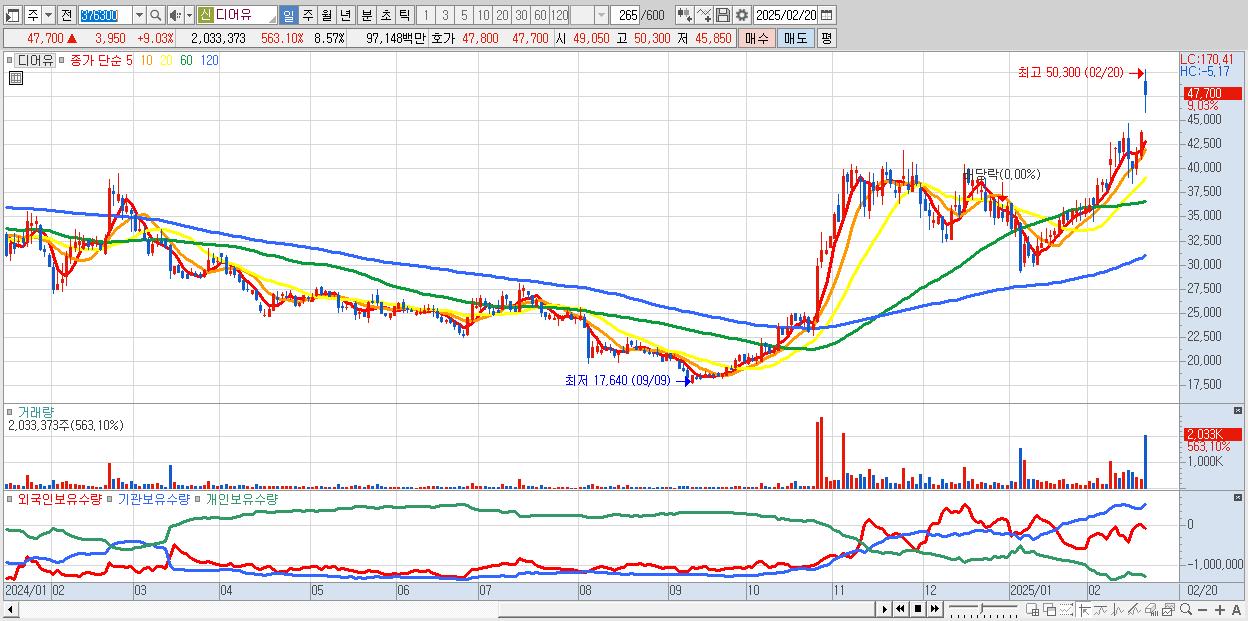Click the overlapping windows icon
Screen dimensions: 1248x621
[1050, 609]
